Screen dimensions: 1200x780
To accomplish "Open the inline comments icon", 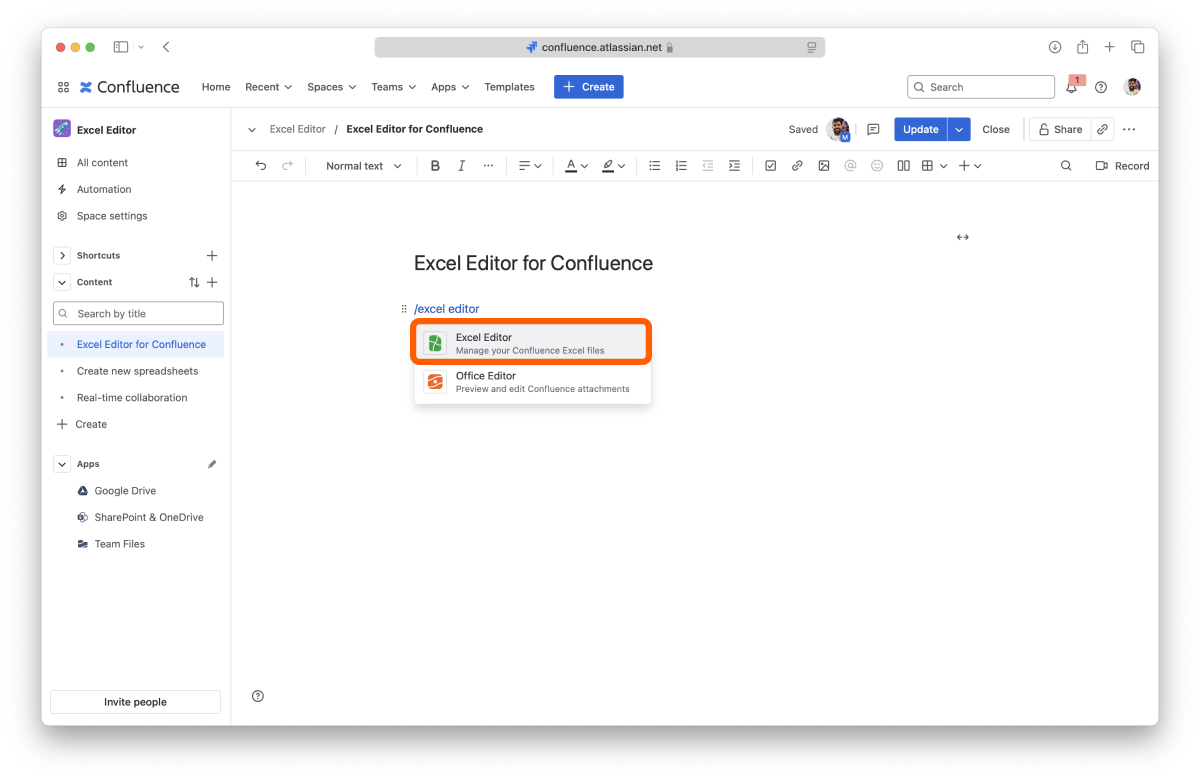I will coord(873,129).
